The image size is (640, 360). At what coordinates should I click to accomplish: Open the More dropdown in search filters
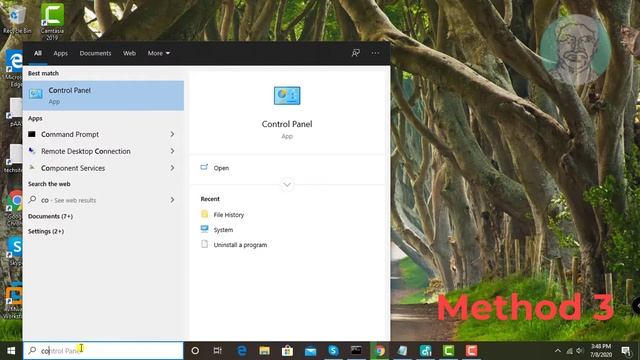159,53
